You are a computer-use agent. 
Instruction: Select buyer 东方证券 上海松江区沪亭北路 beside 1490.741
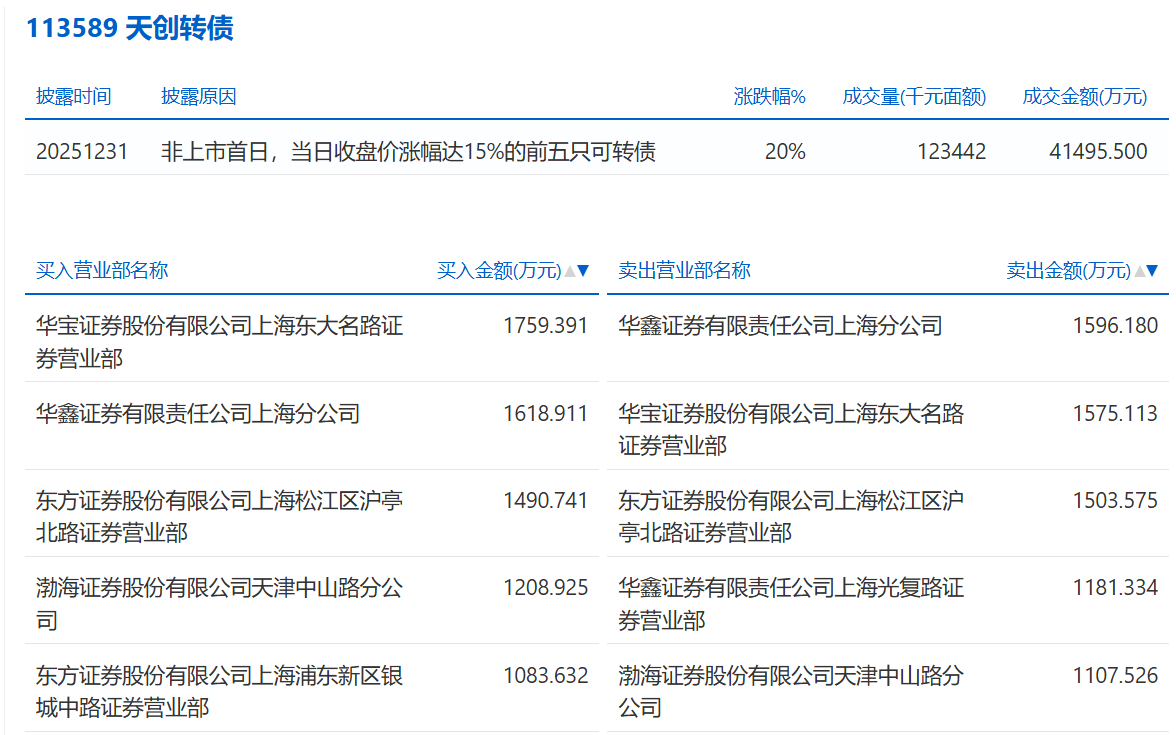pyautogui.click(x=220, y=517)
